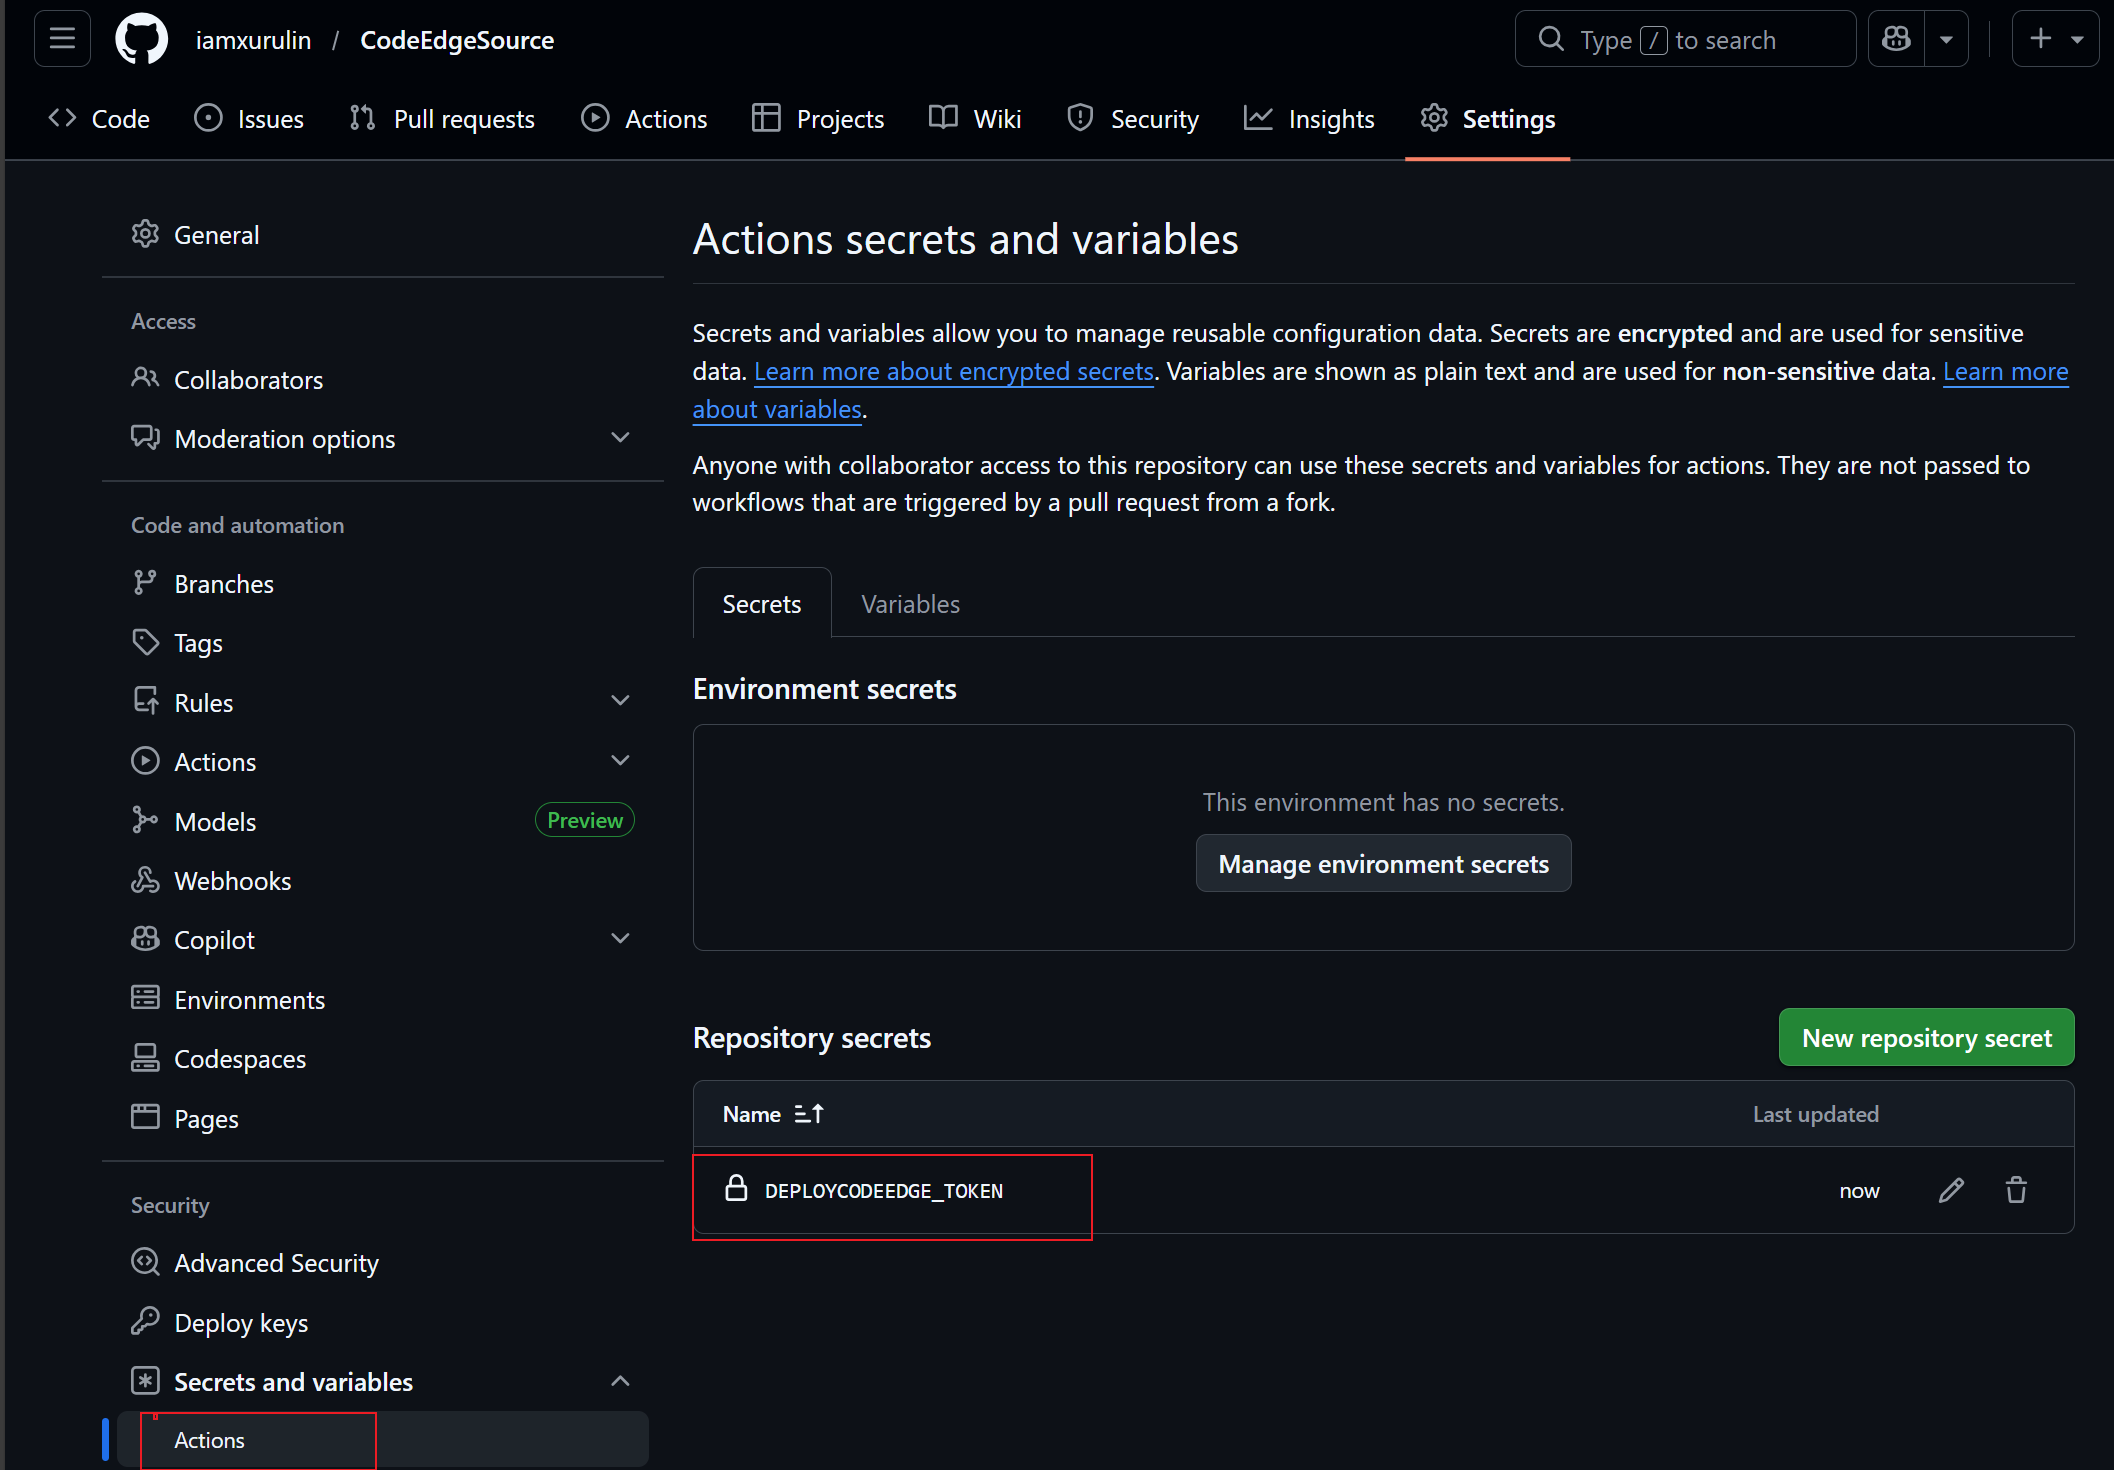
Task: Edit DEPLOYCODEEDGE_TOKEN with the pencil icon
Action: pyautogui.click(x=1951, y=1190)
